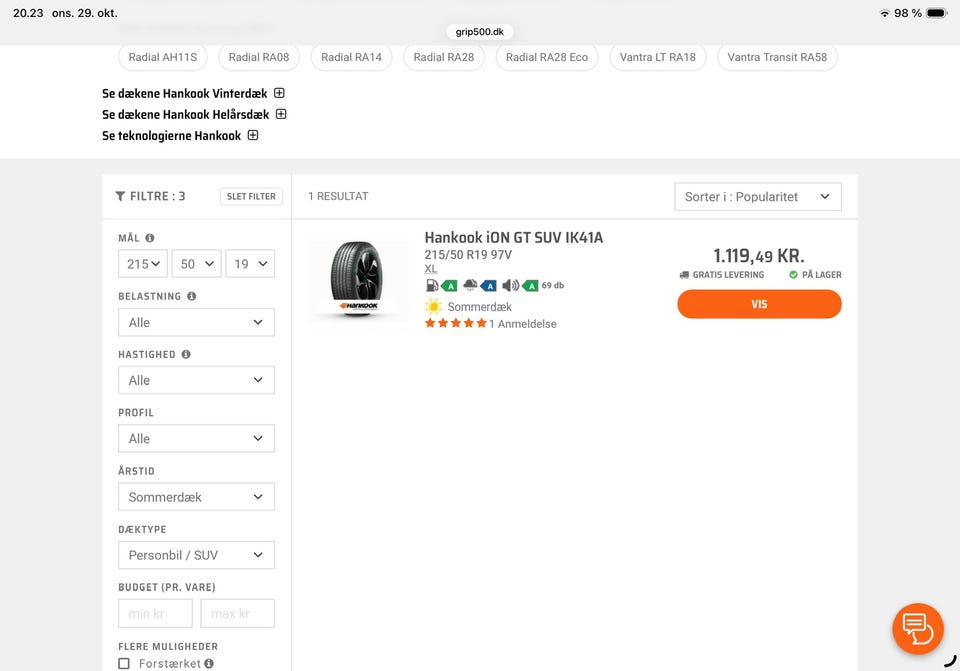Expand Se dækene Hankook Helårsdæk
Viewport: 960px width, 671px height.
click(281, 114)
